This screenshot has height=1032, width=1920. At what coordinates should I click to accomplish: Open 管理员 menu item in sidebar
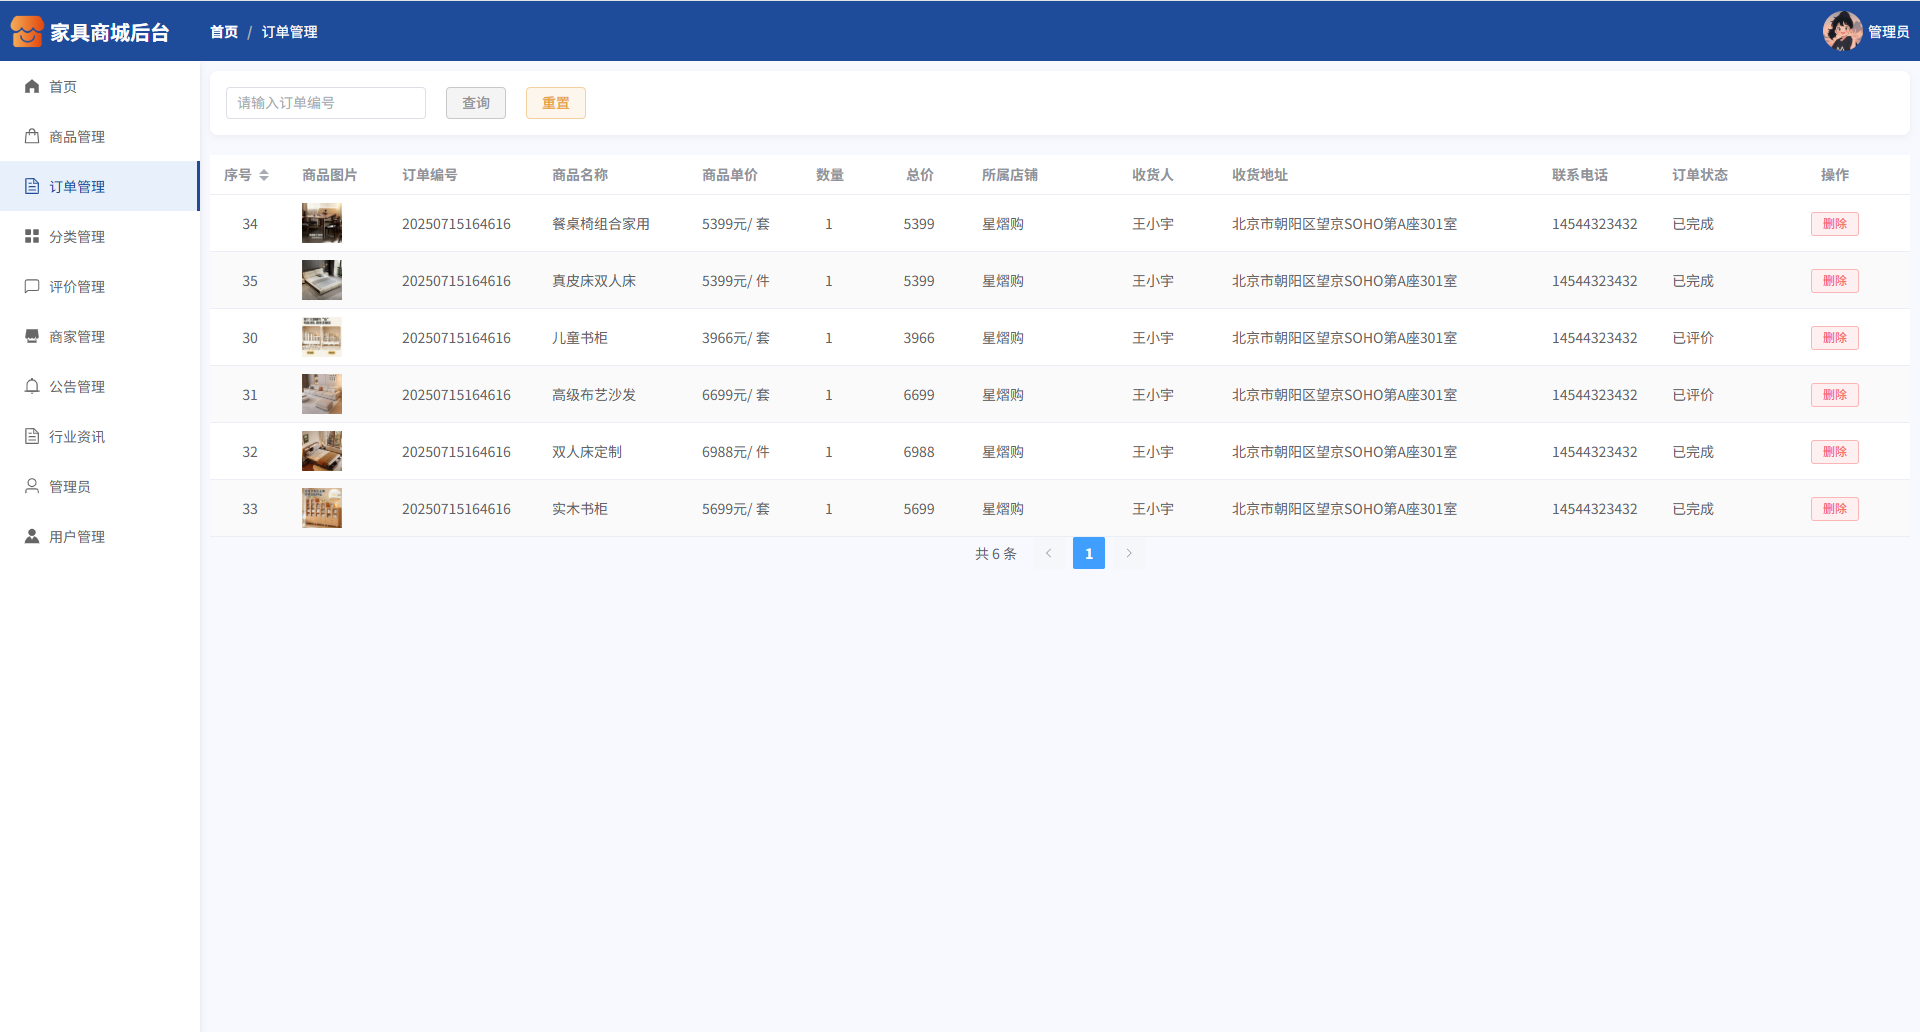(70, 487)
